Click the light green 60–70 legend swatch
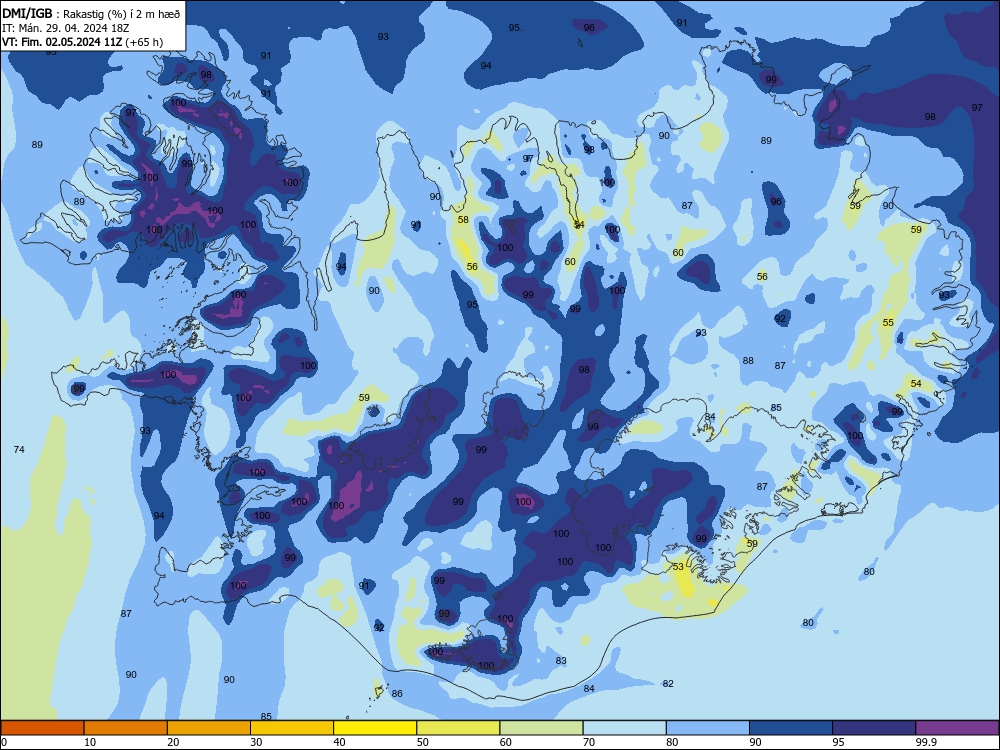 [541, 728]
